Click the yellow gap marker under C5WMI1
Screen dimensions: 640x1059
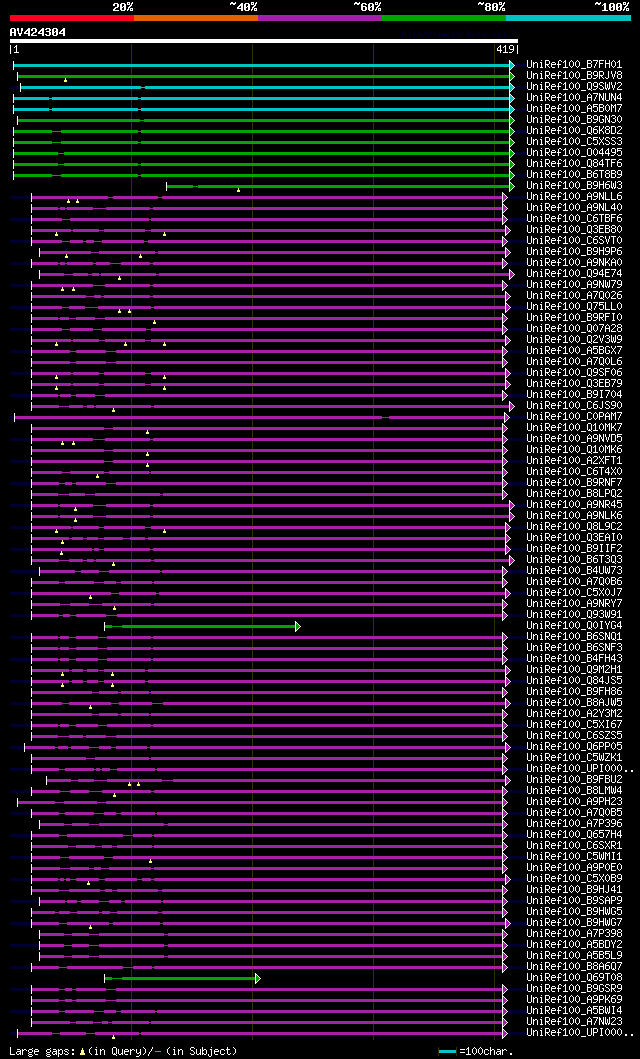coord(151,861)
